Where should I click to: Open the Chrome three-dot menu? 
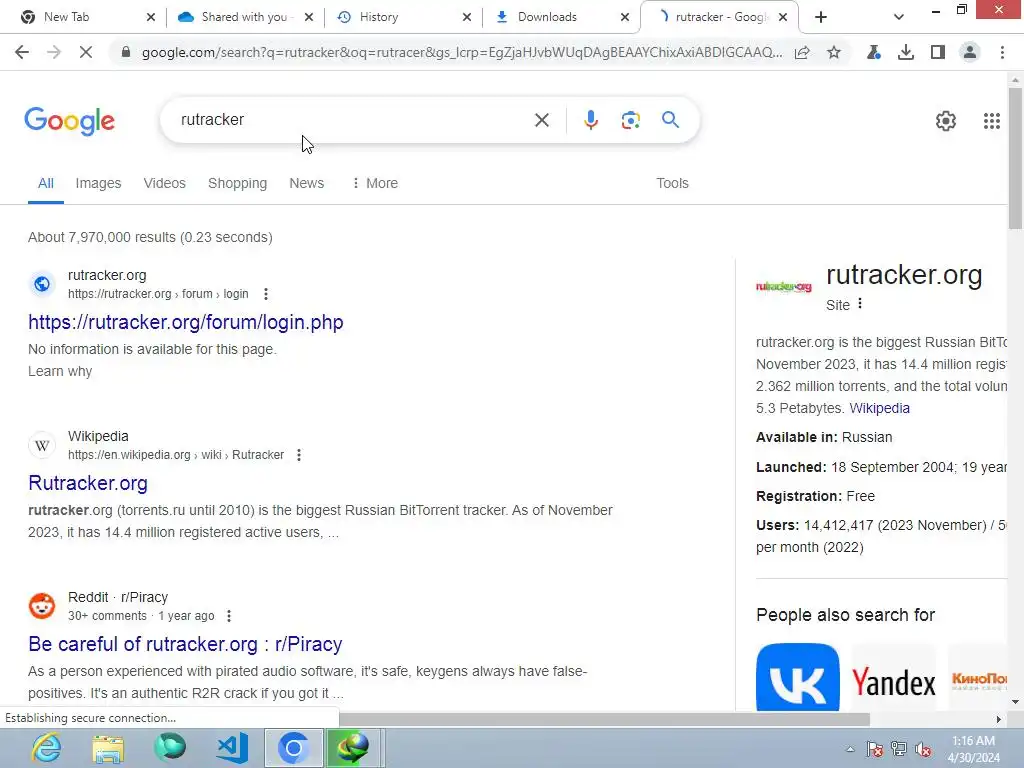[x=1002, y=52]
